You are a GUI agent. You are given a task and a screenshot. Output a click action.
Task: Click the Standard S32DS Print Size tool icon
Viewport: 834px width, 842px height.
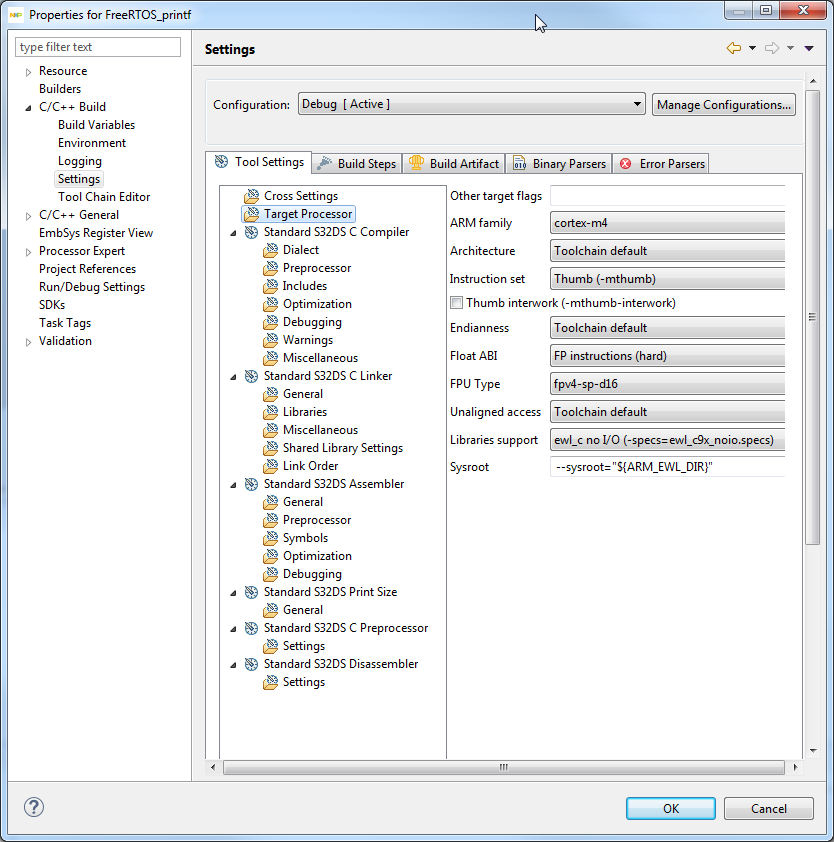click(x=251, y=592)
